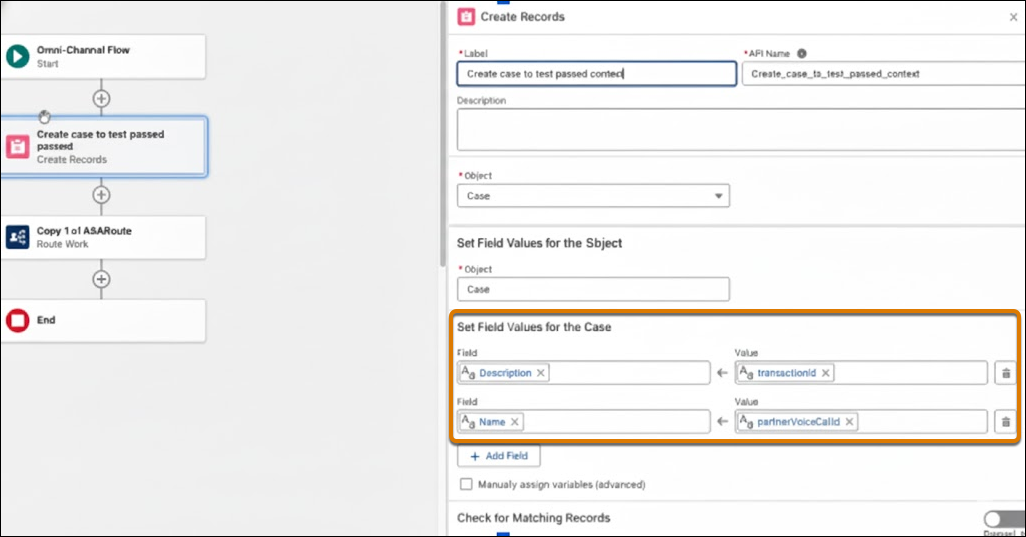This screenshot has width=1026, height=537.
Task: Click Set Field Values for the Case heading
Action: point(534,327)
